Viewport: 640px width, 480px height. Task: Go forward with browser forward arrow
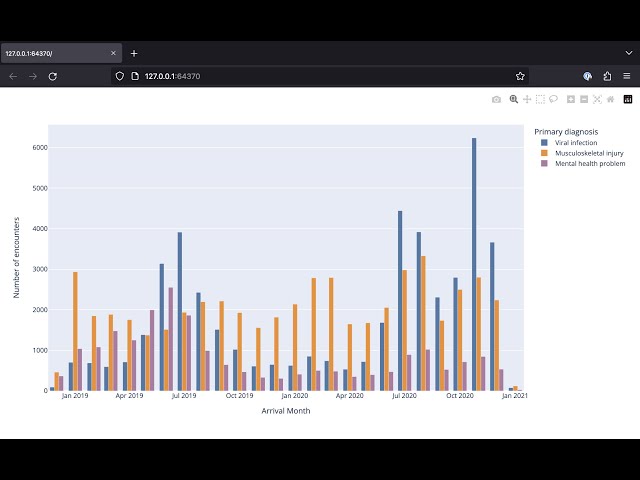coord(33,76)
